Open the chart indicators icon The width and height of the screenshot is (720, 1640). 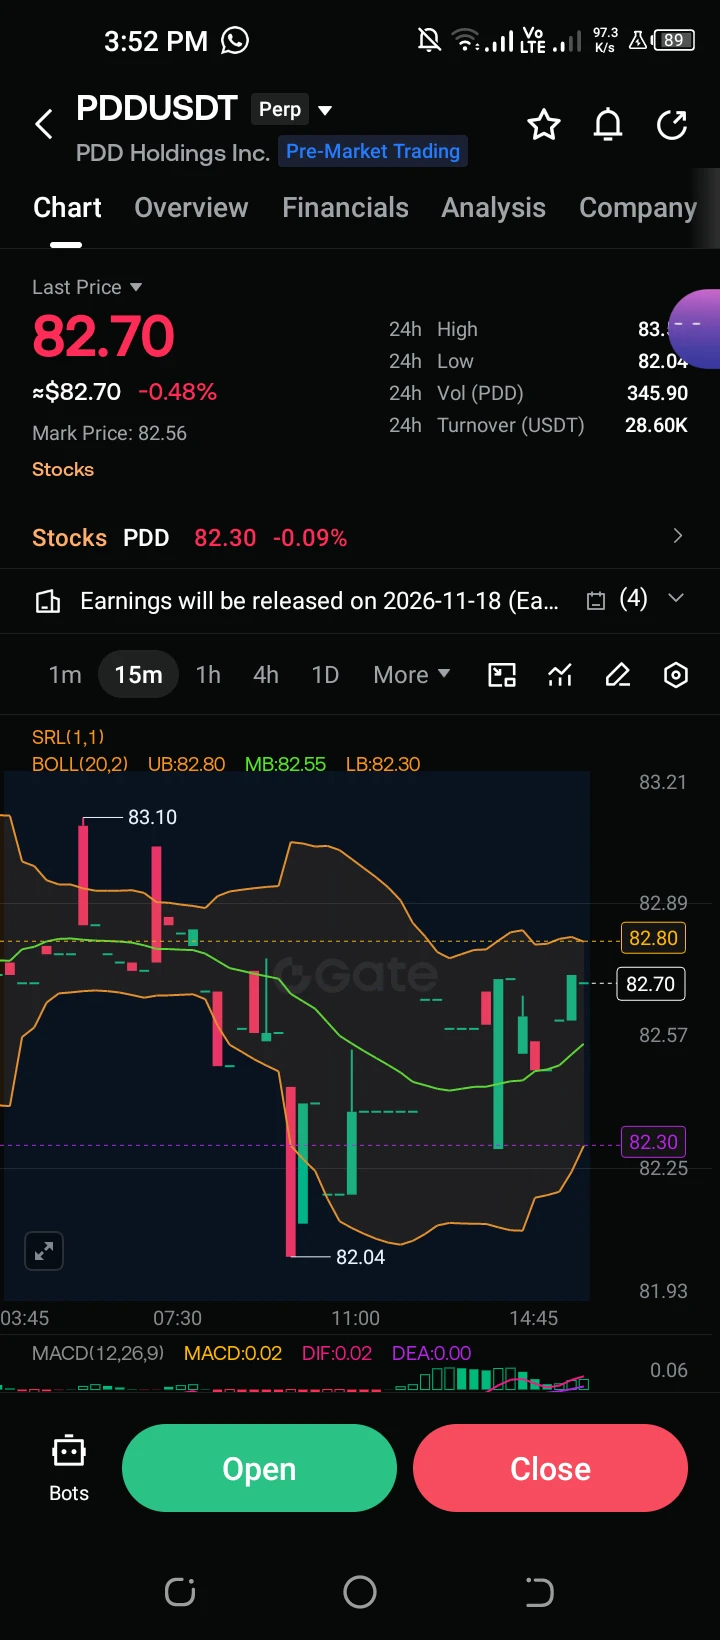pyautogui.click(x=560, y=675)
